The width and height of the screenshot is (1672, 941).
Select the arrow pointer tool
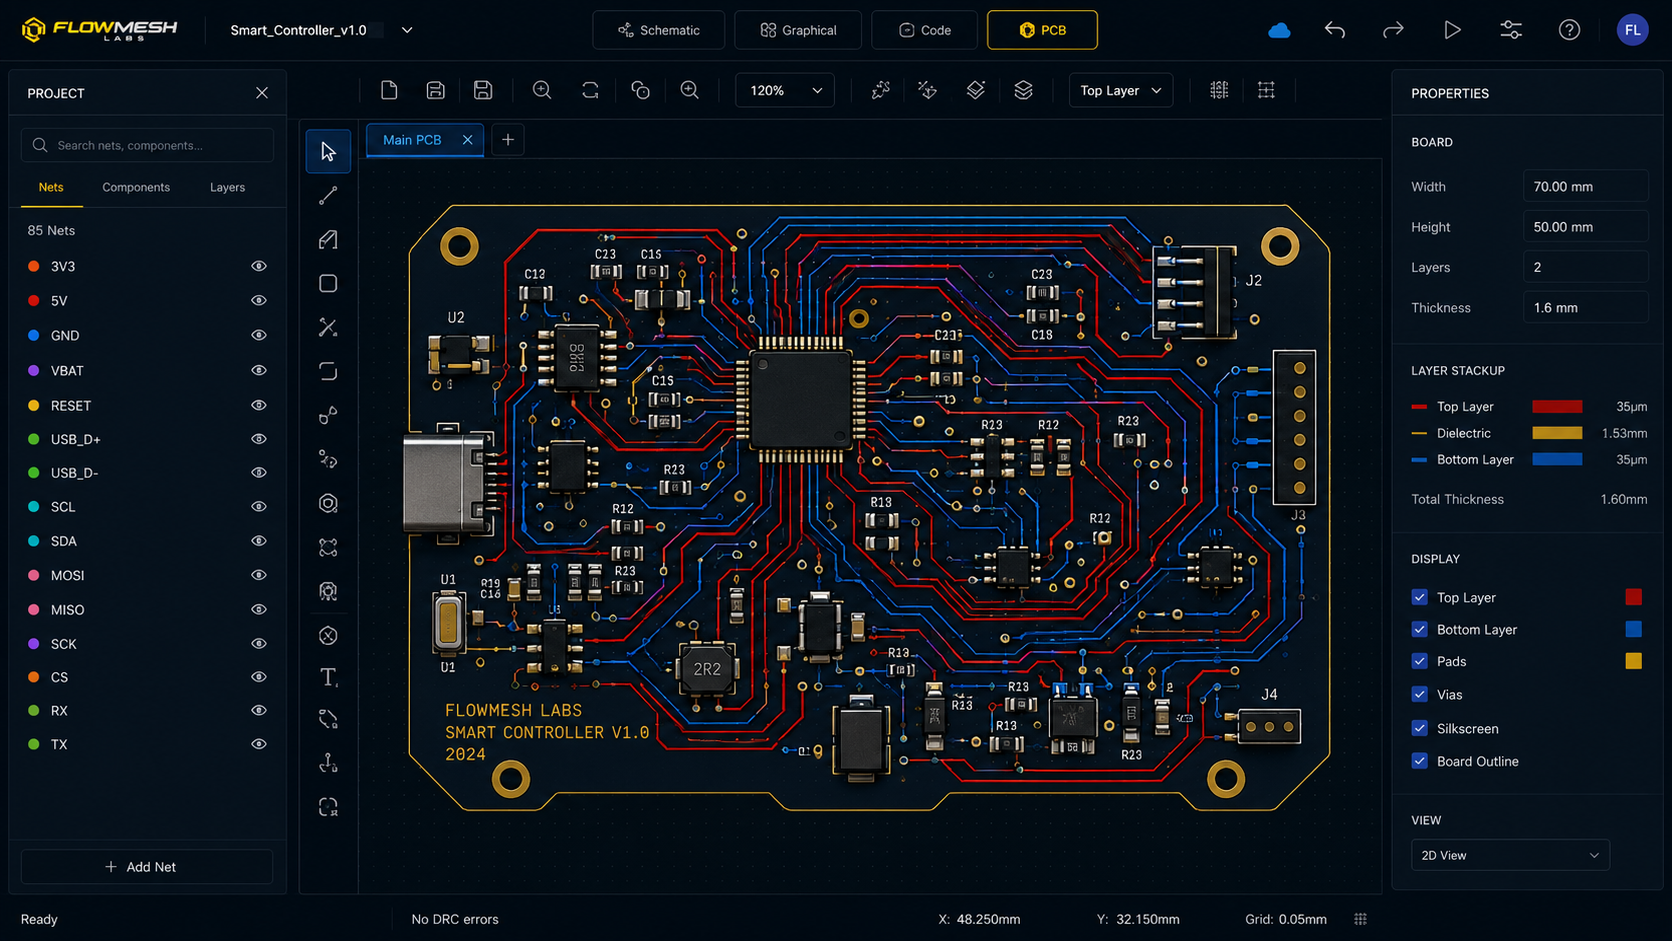coord(328,152)
